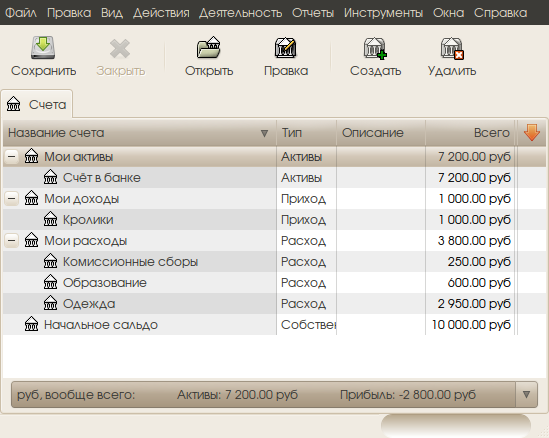This screenshot has width=549, height=438.
Task: Click the Сохранить save icon
Action: click(x=43, y=47)
